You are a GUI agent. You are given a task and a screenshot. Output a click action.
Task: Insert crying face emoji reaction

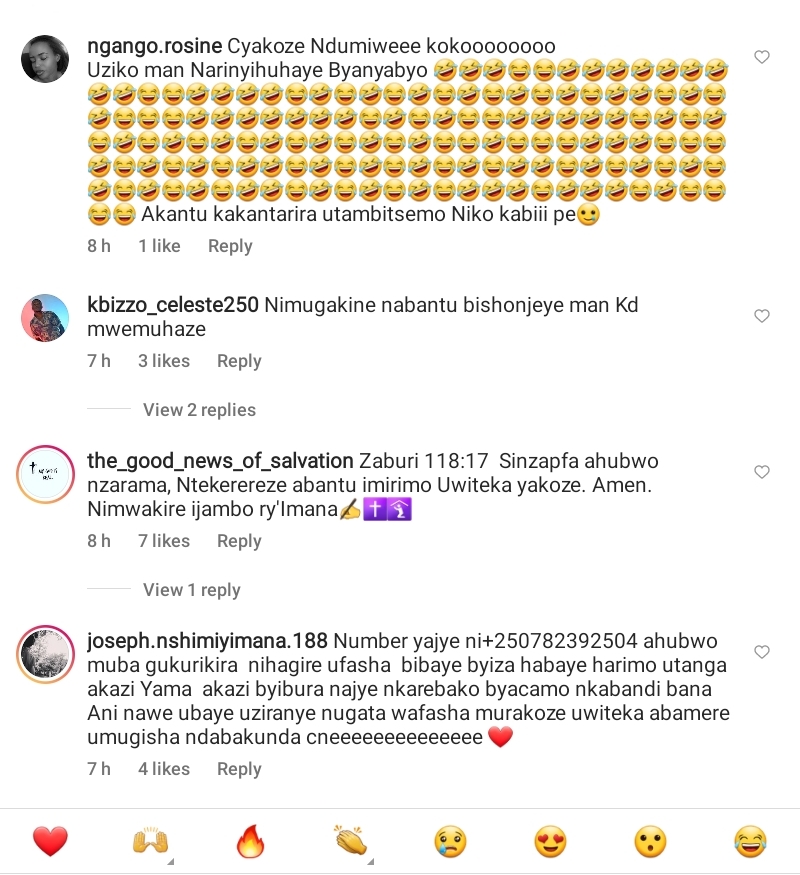point(451,841)
